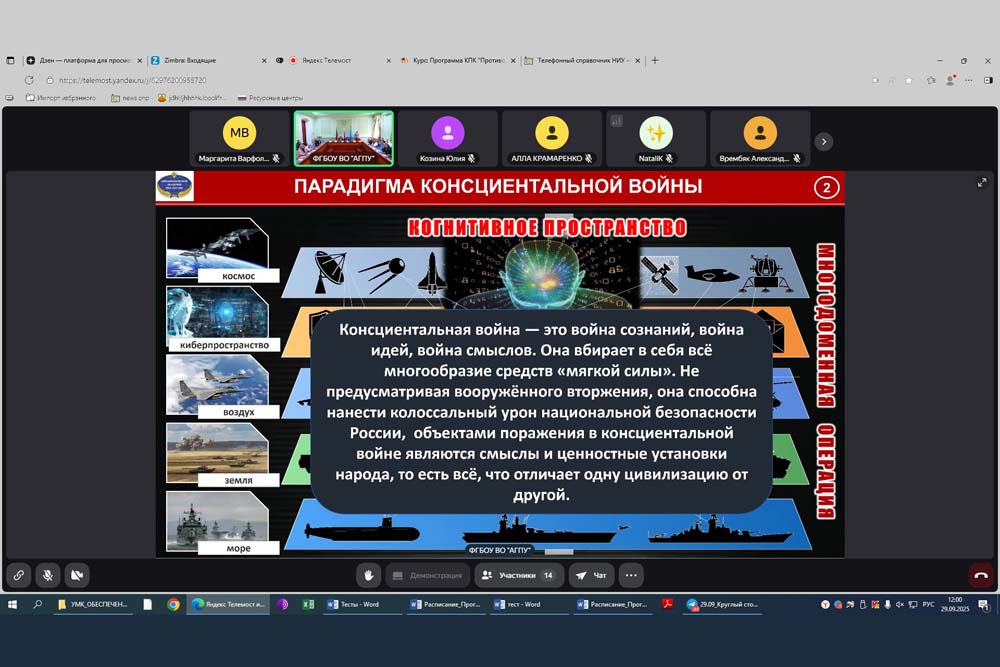The height and width of the screenshot is (667, 1000).
Task: Select the ФГБОУ ВО "АГПУ" video thumbnail
Action: tap(343, 138)
